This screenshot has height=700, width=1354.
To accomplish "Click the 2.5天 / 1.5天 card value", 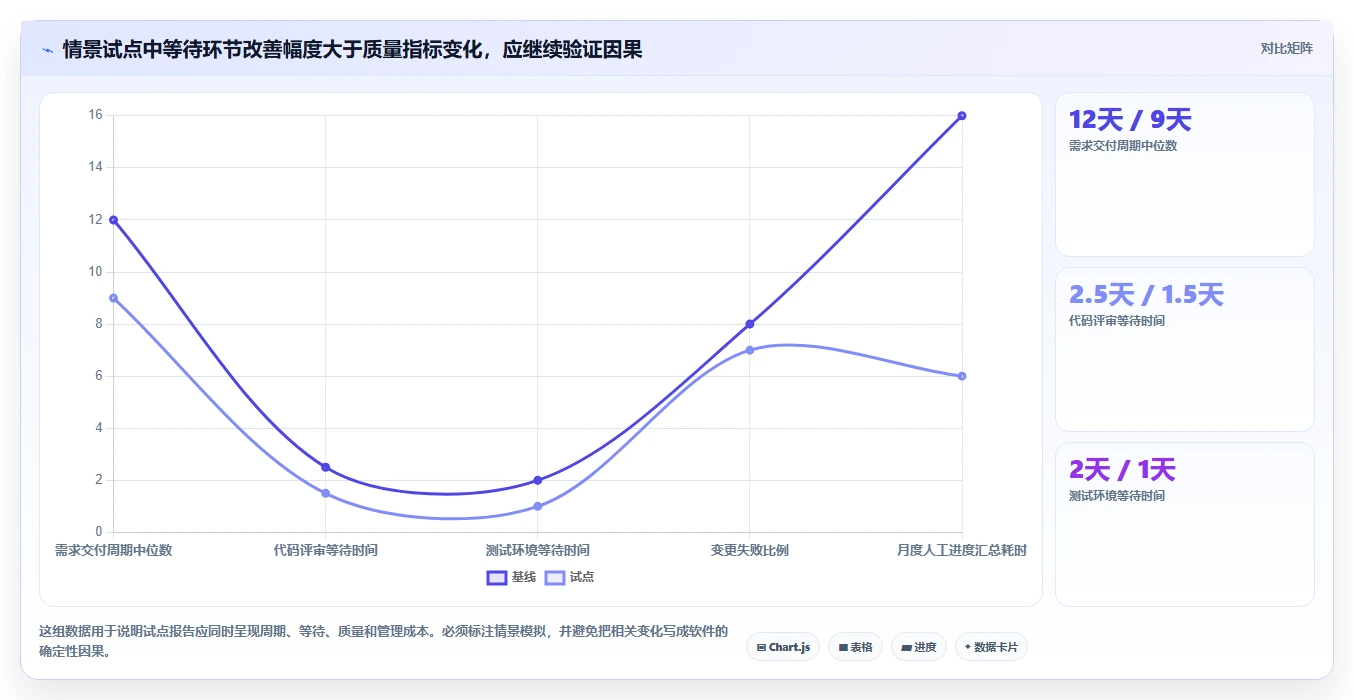I will (x=1146, y=295).
